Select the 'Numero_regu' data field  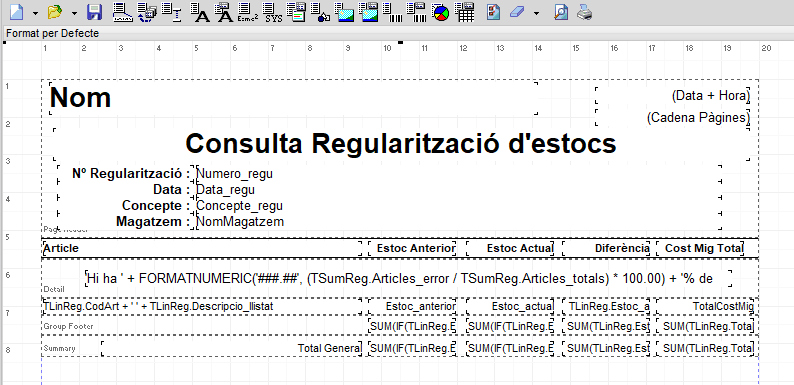tap(458, 174)
